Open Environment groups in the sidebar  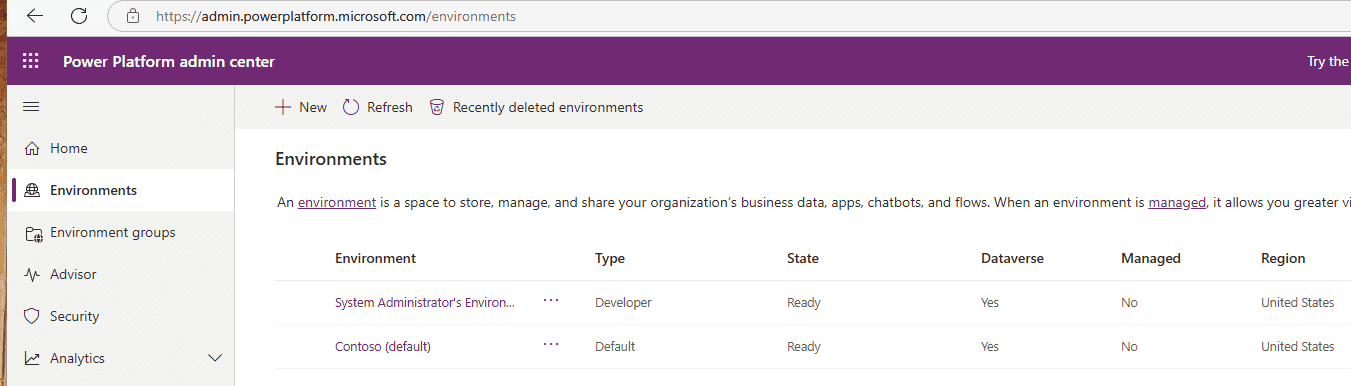[113, 232]
